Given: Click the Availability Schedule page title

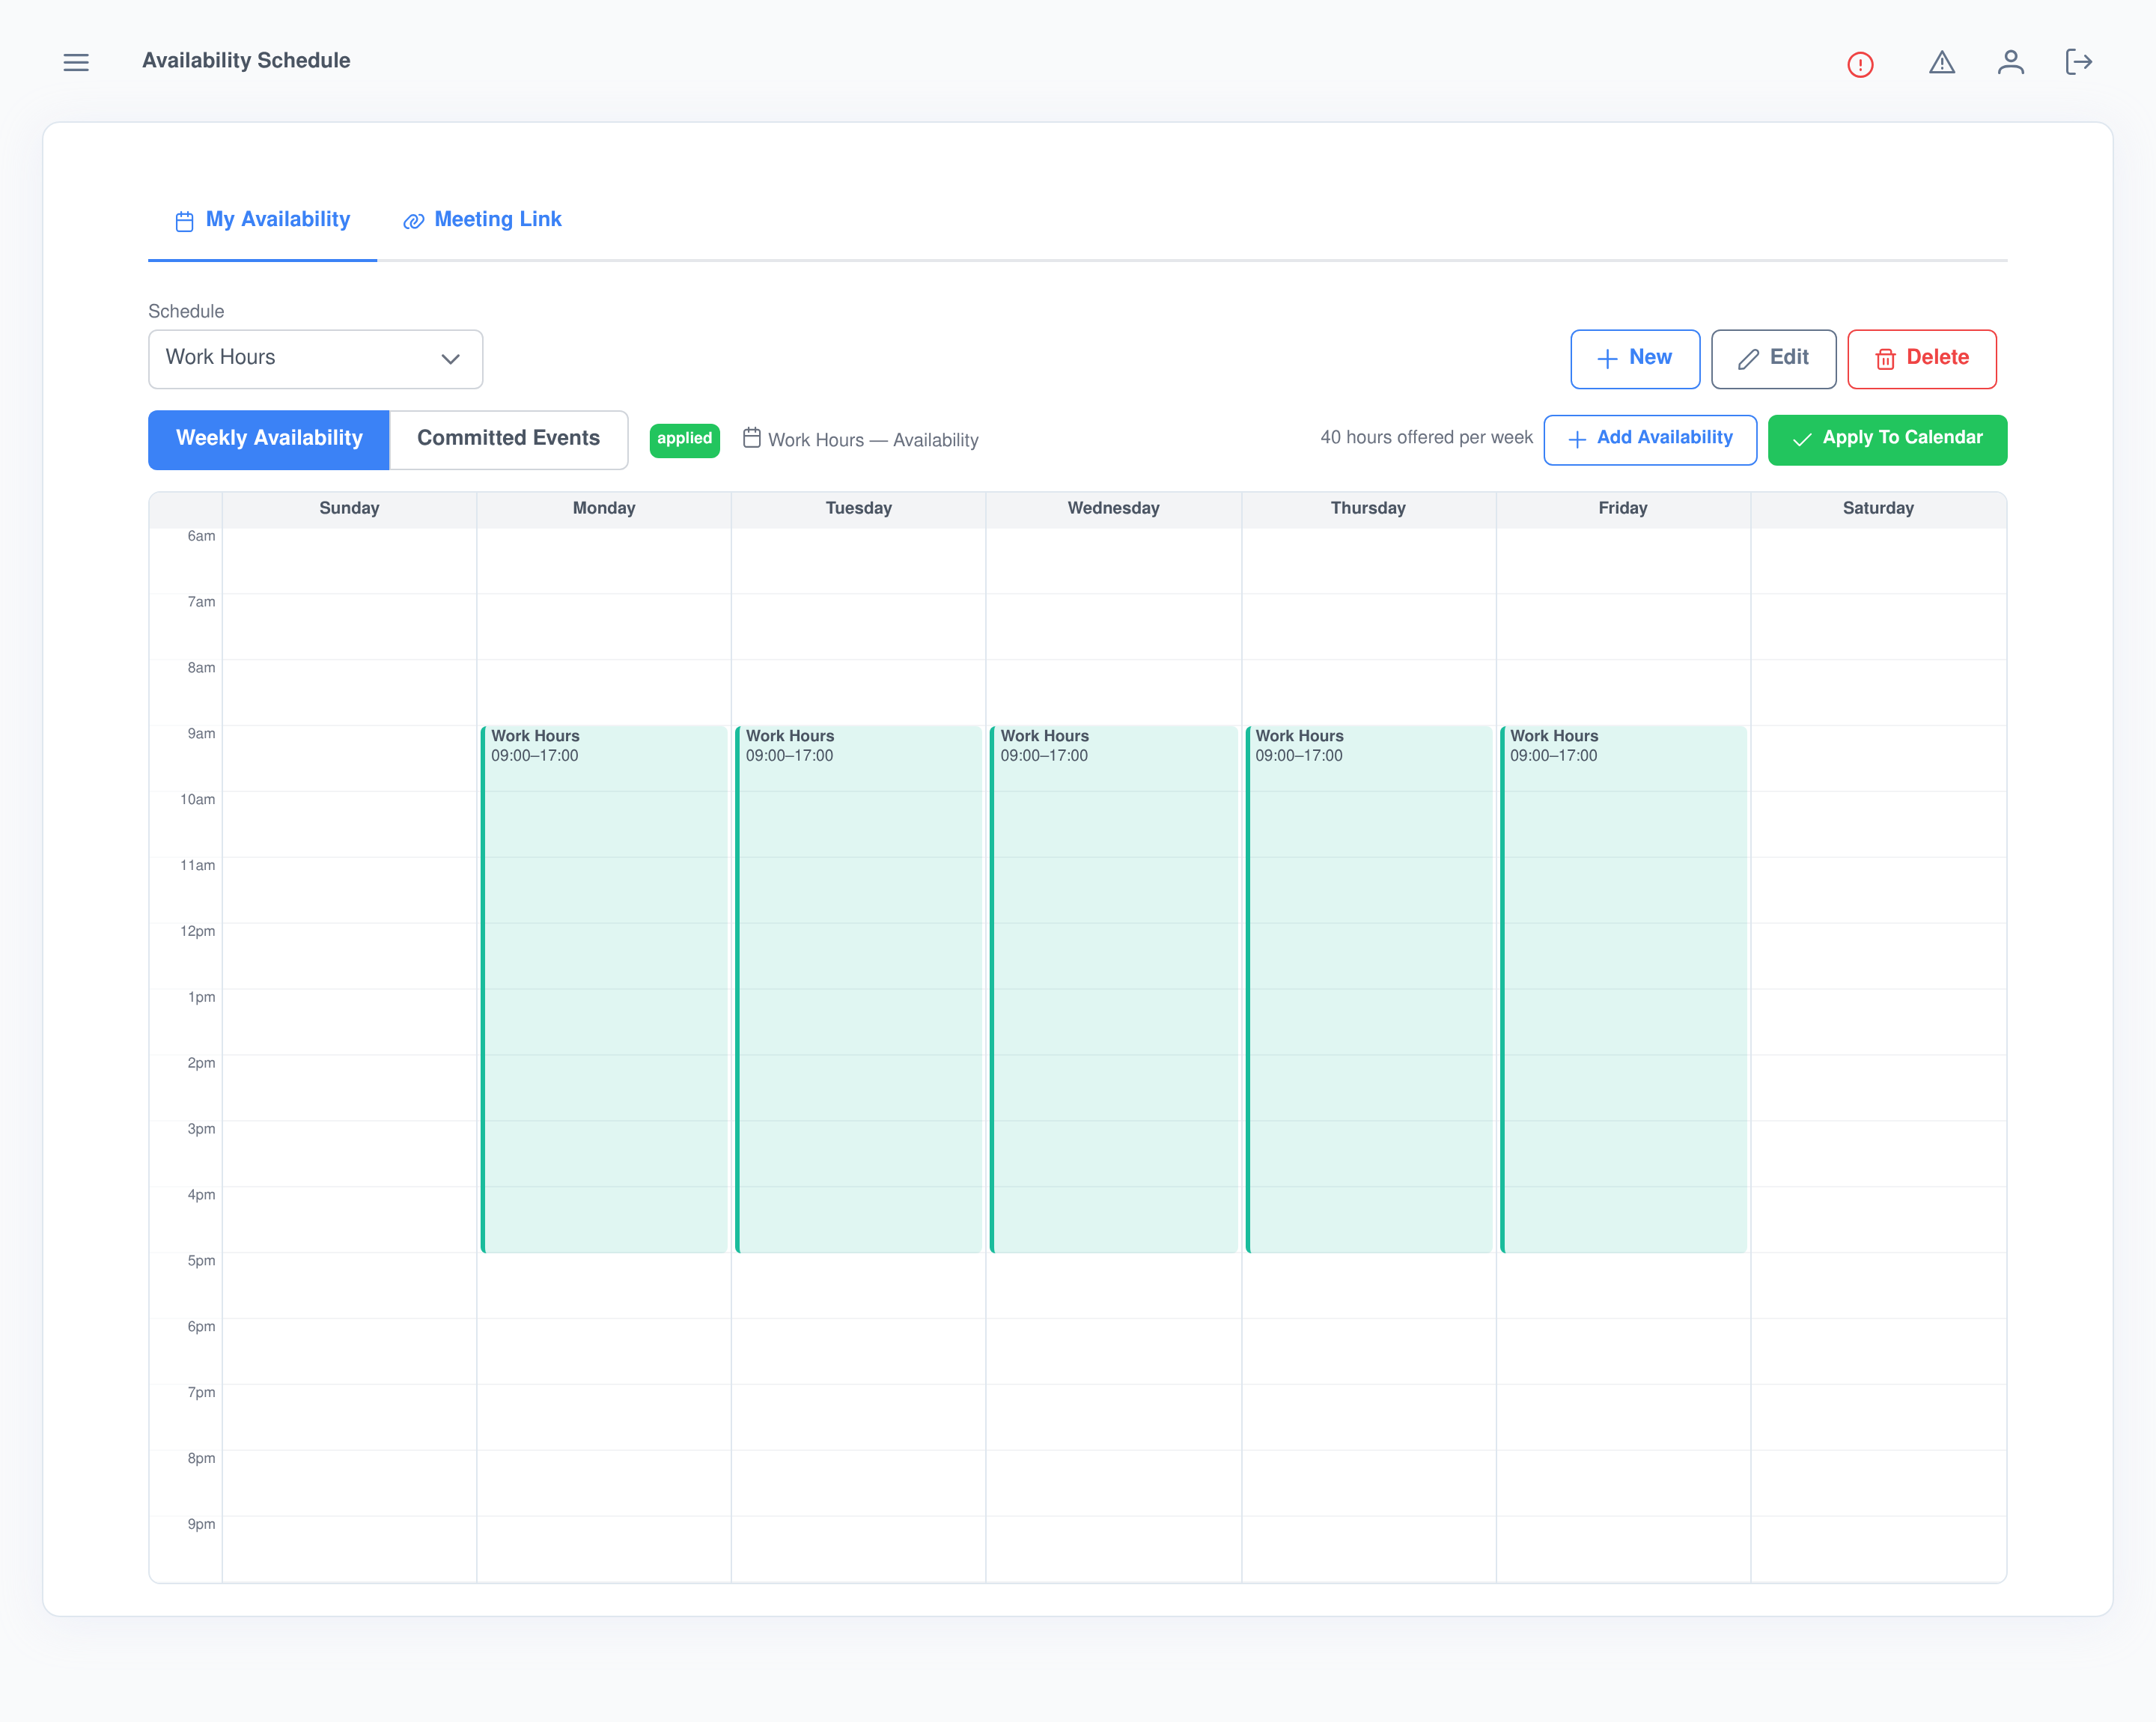Looking at the screenshot, I should coord(246,61).
